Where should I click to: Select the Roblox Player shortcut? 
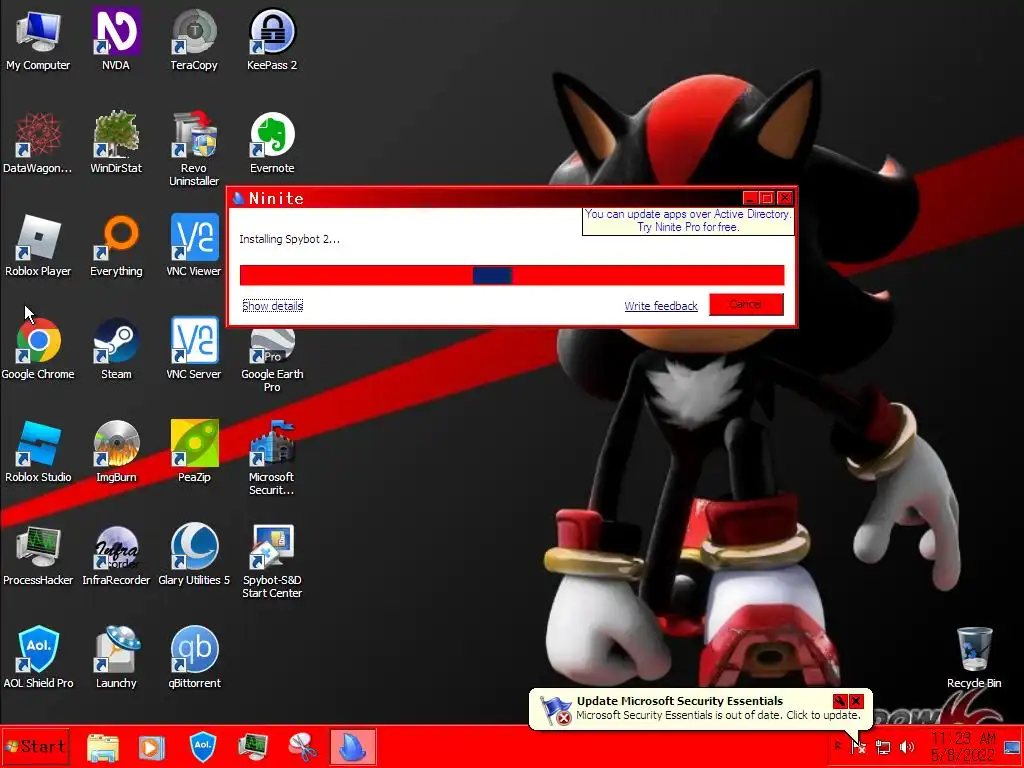click(38, 246)
